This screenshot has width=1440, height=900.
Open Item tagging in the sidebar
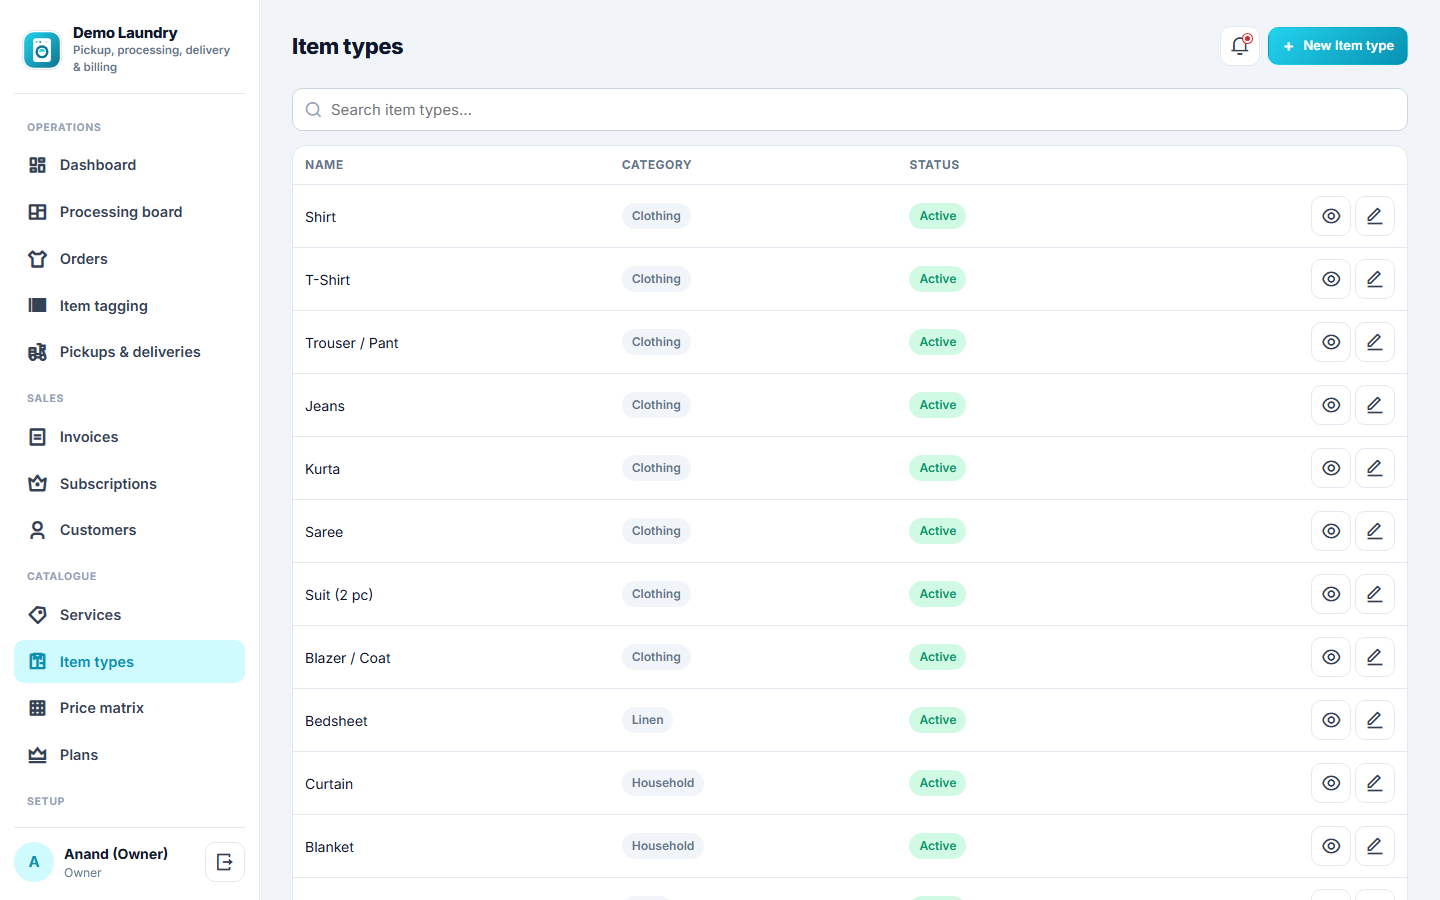[x=129, y=306]
